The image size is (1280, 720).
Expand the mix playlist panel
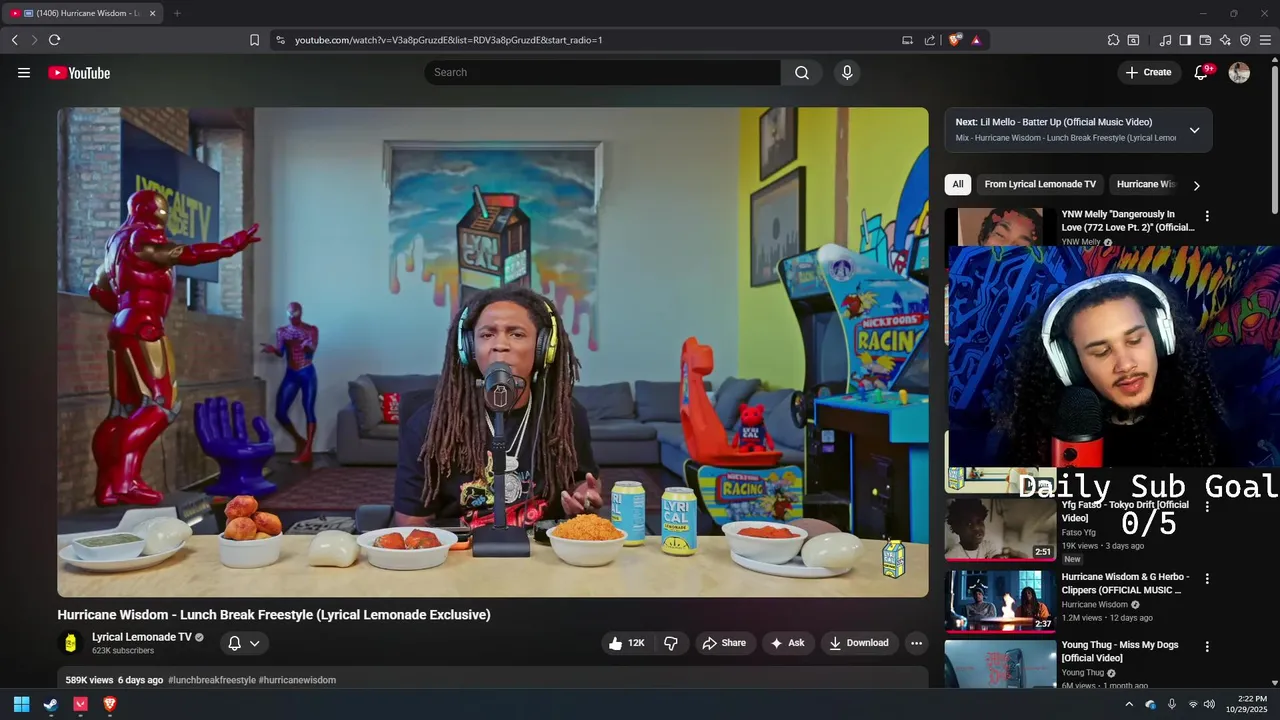tap(1194, 130)
